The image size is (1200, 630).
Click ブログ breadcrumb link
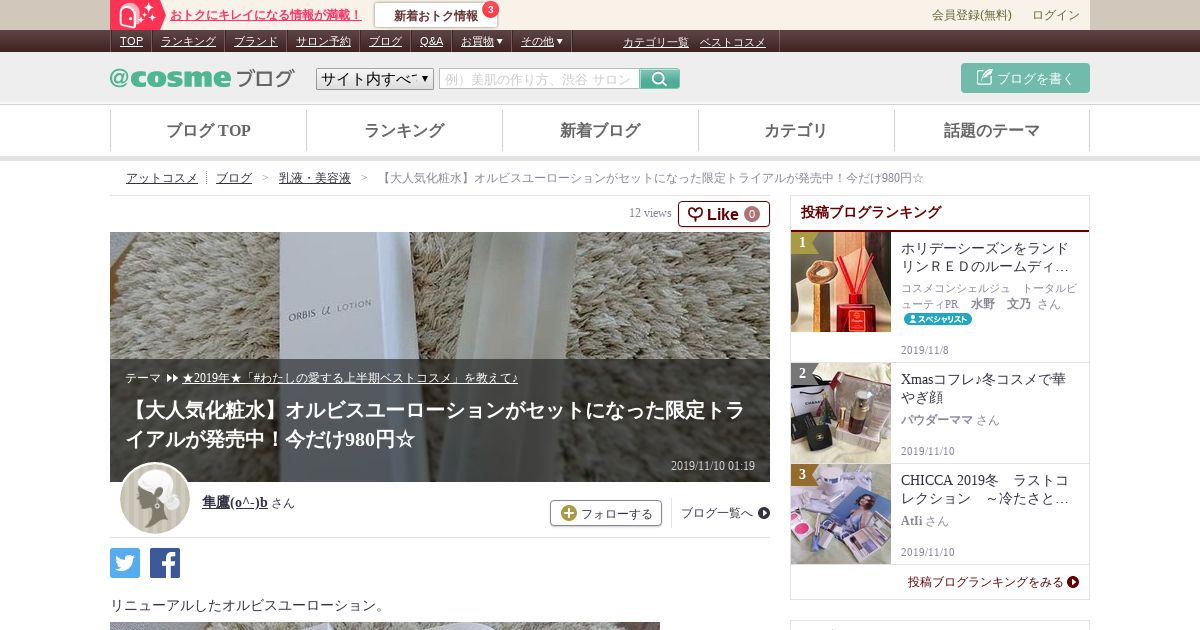point(234,178)
